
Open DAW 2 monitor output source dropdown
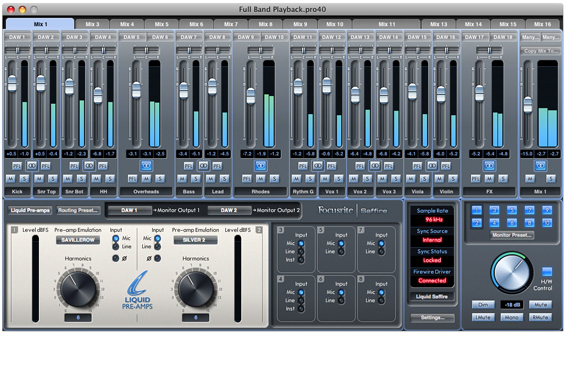pos(229,210)
